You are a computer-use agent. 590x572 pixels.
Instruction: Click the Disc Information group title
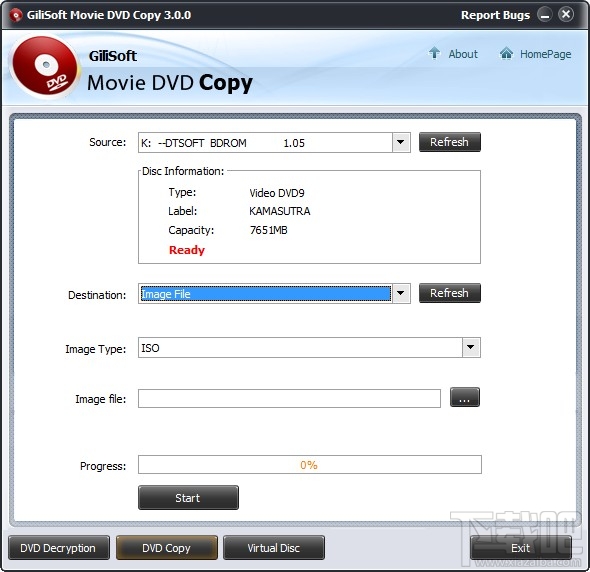pos(183,171)
